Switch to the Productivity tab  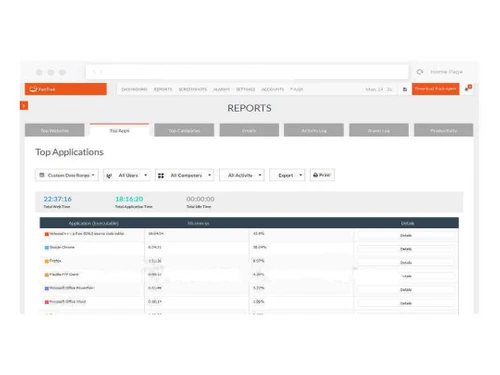click(x=443, y=130)
